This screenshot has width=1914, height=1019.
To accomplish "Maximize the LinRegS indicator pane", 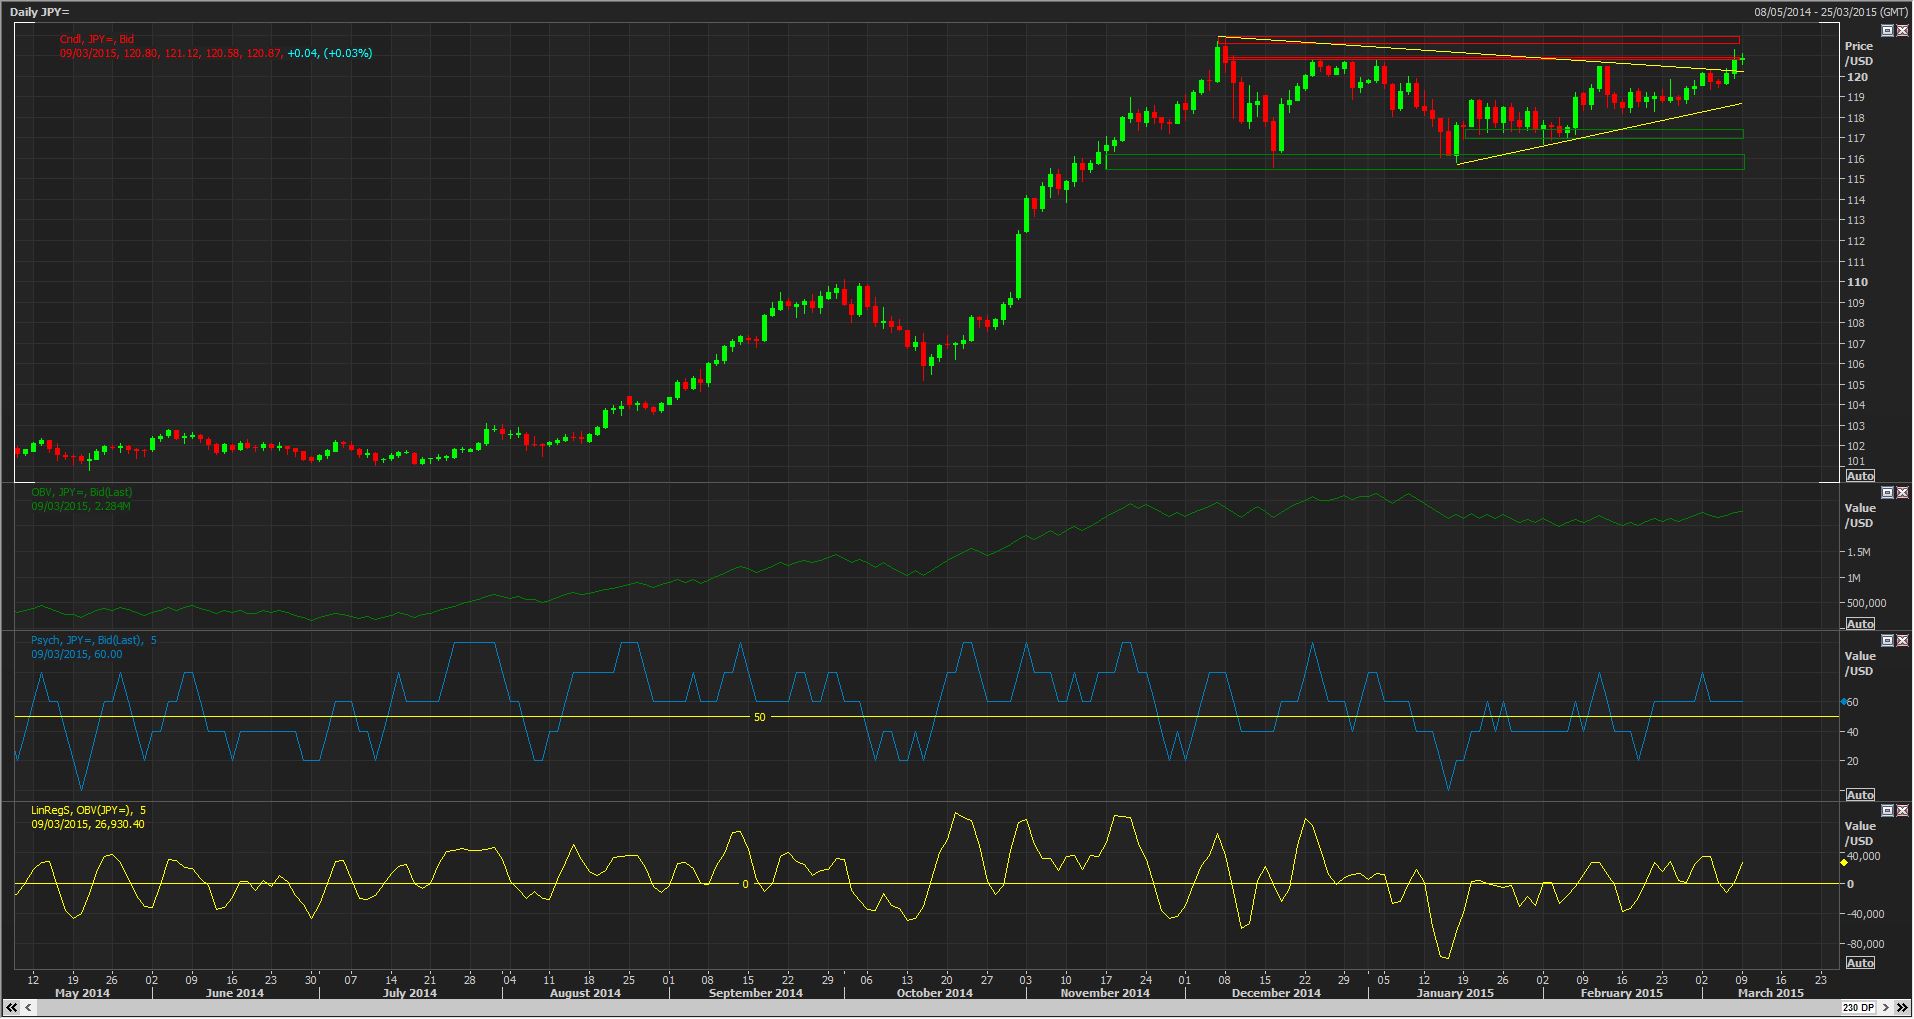I will click(1887, 811).
